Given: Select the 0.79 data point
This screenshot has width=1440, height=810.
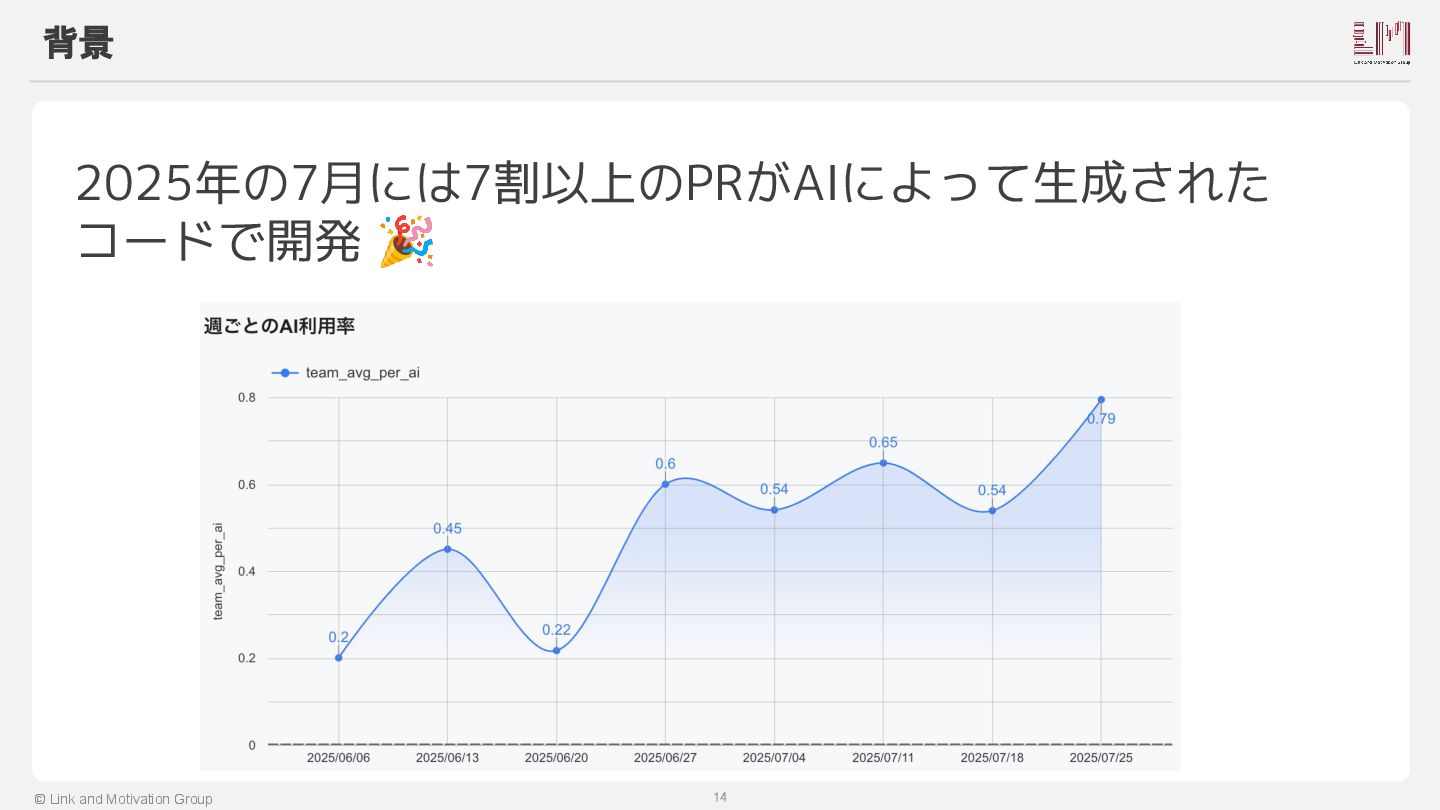Looking at the screenshot, I should 1101,400.
